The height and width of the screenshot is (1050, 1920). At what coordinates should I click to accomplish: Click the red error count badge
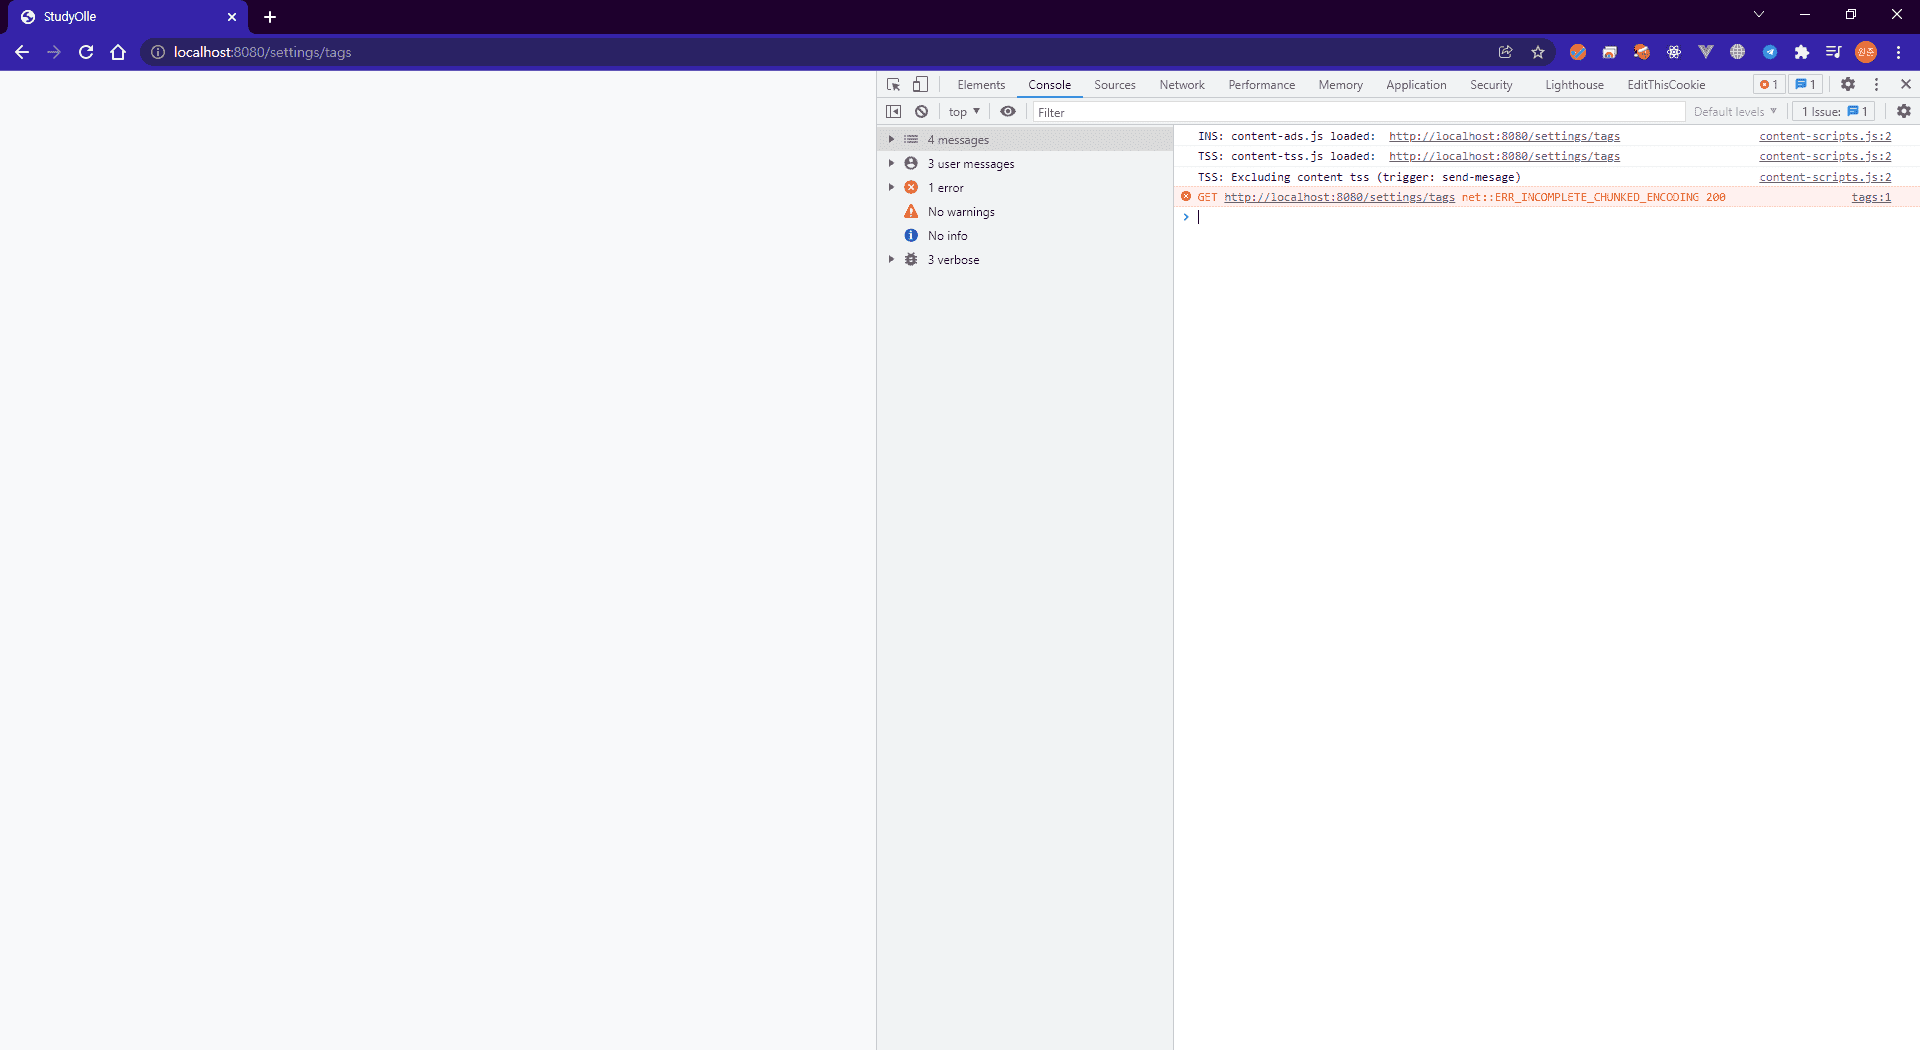tap(1768, 85)
